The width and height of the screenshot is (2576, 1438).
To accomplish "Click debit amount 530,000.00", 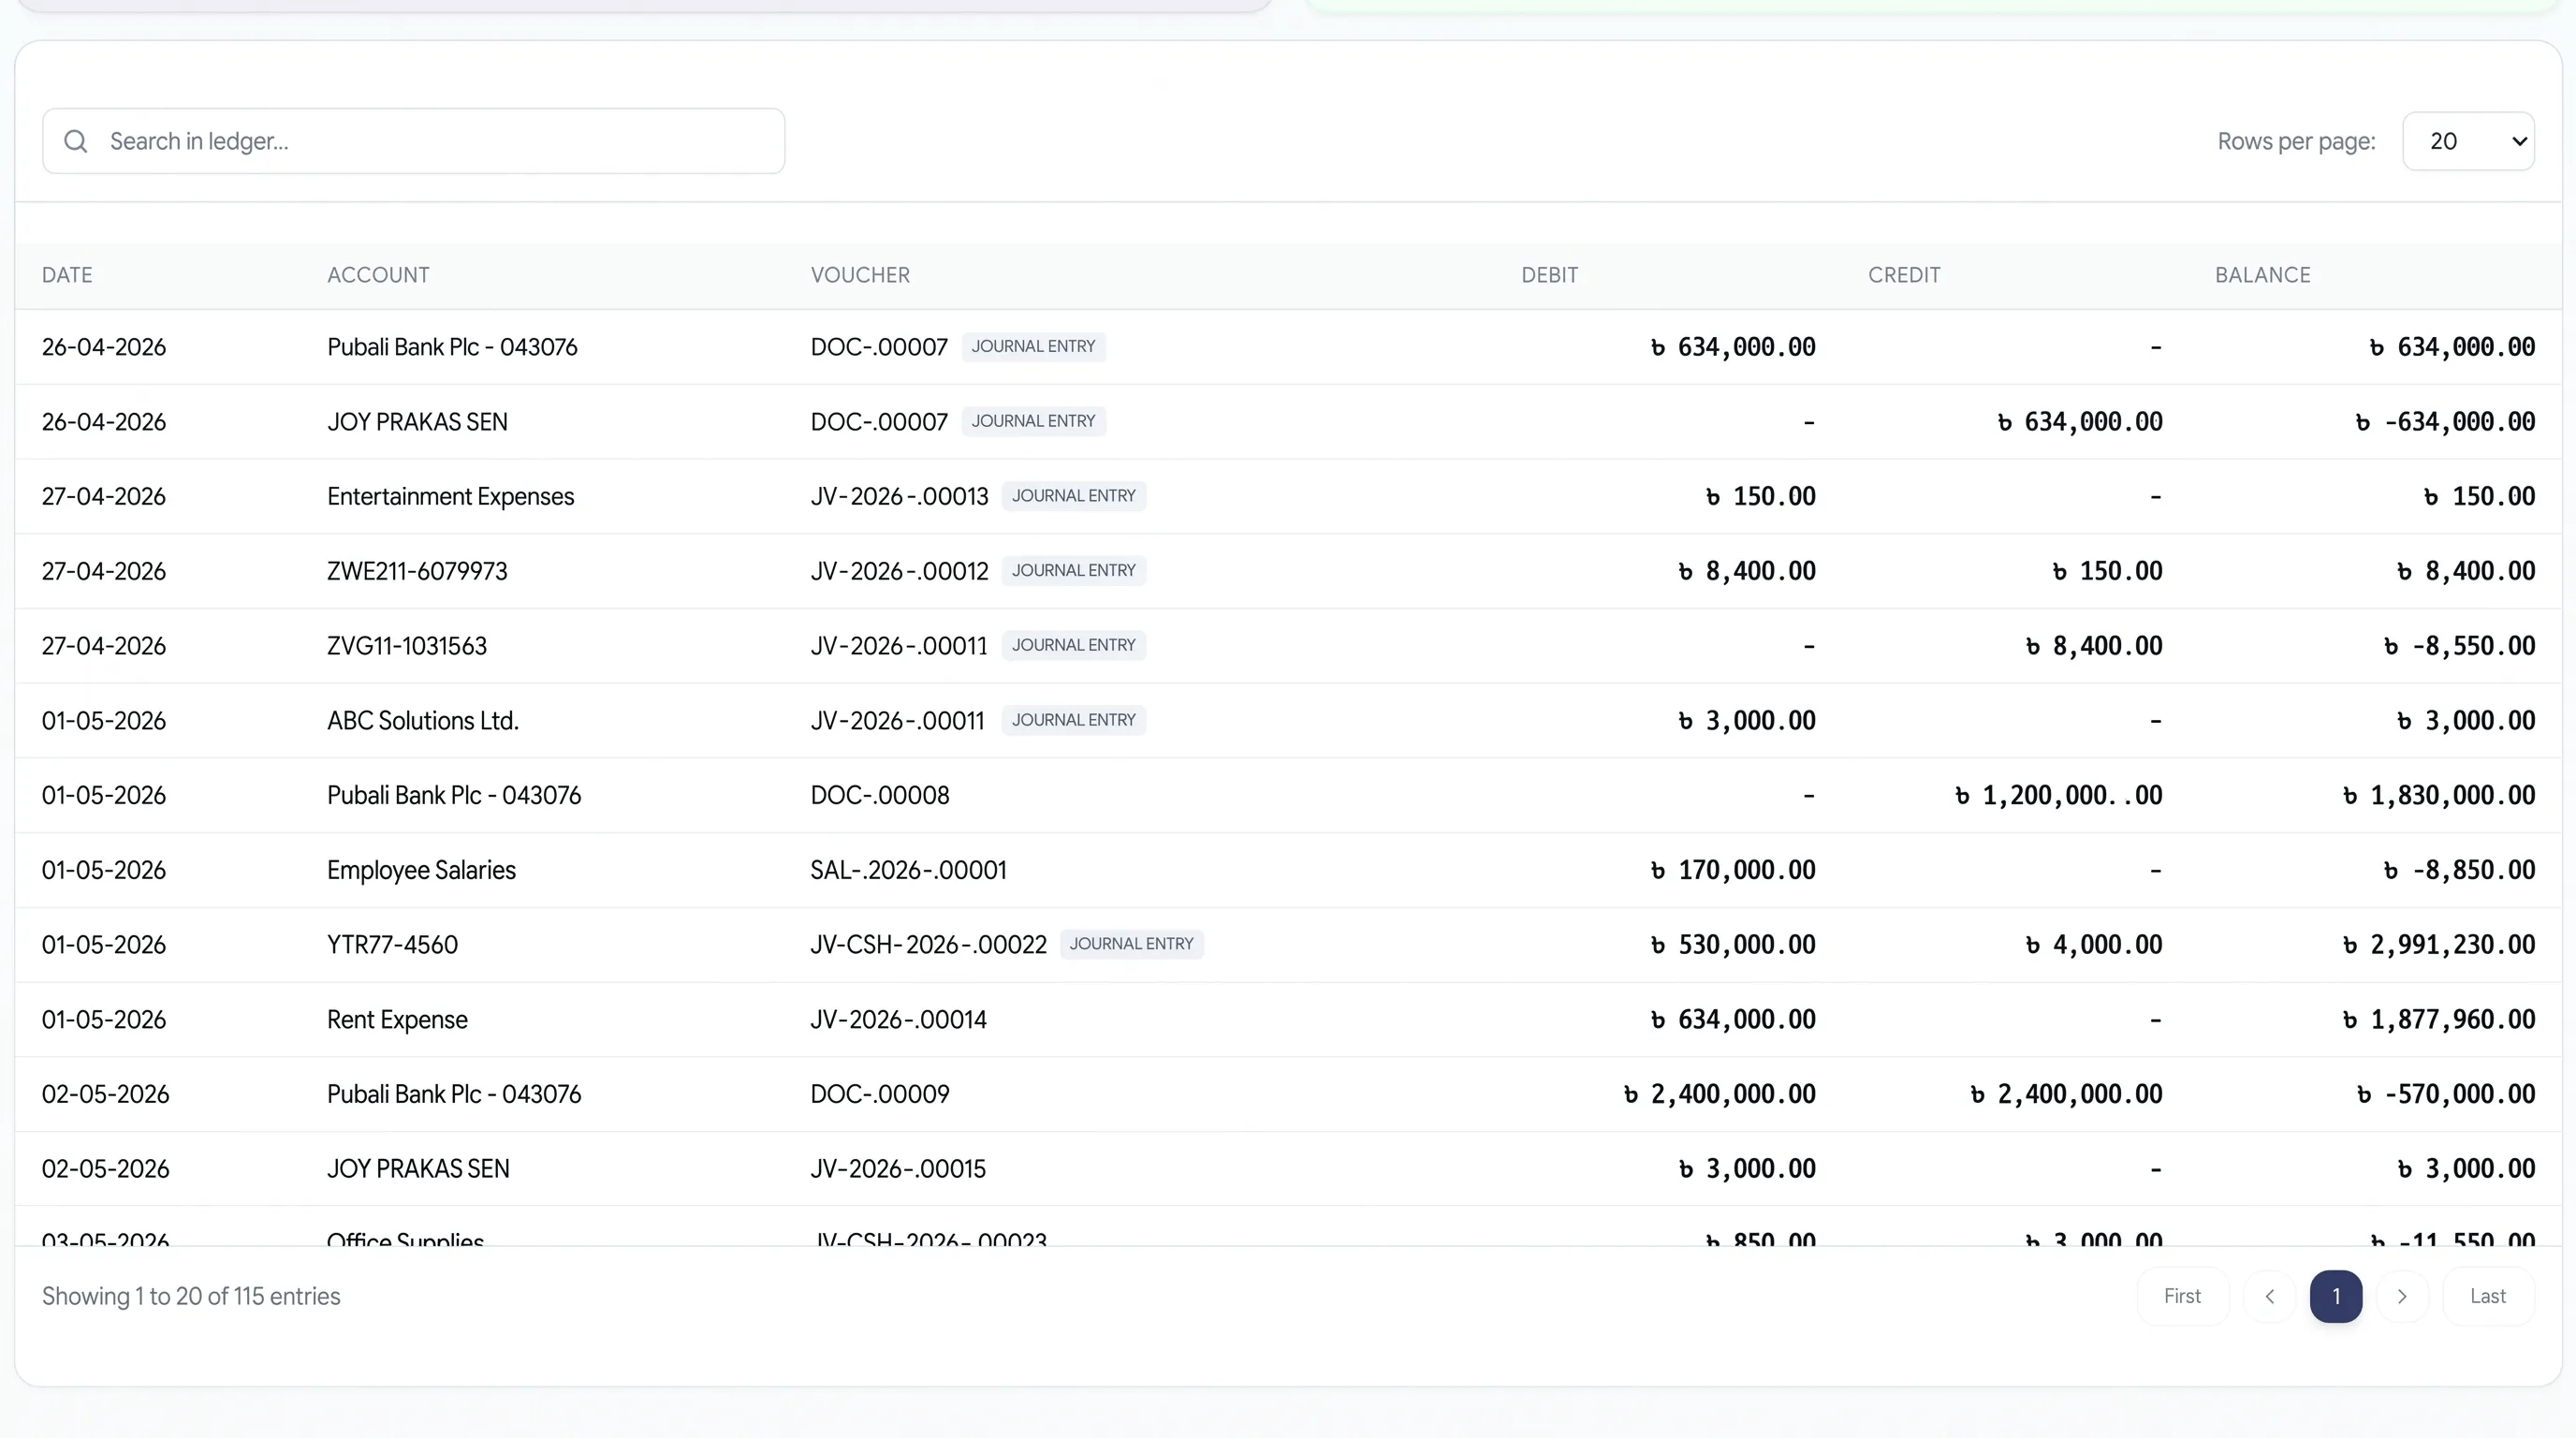I will (1733, 945).
